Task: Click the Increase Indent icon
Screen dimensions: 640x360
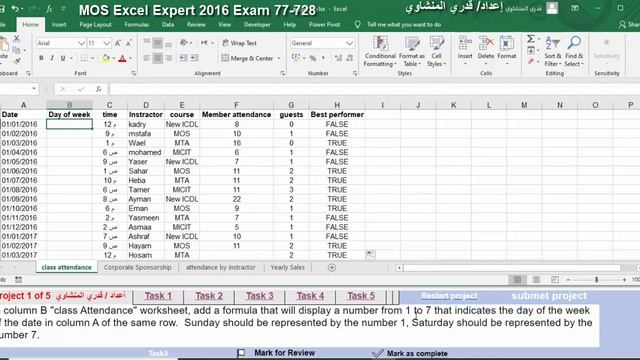Action: 195,58
